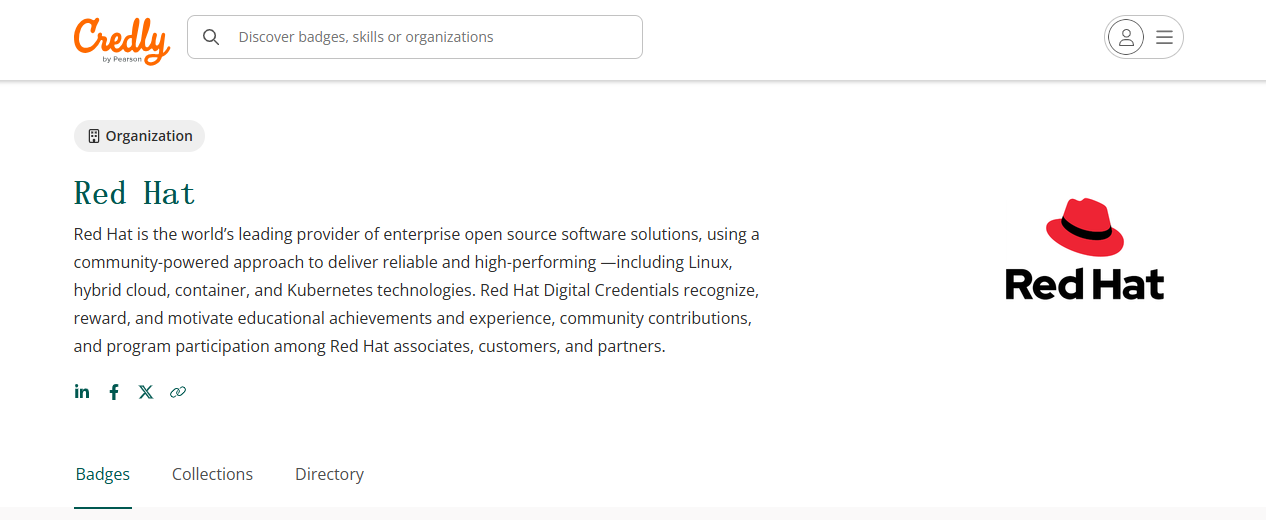Click the red fedora hat logo image
Viewport: 1266px width, 520px height.
[x=1085, y=227]
